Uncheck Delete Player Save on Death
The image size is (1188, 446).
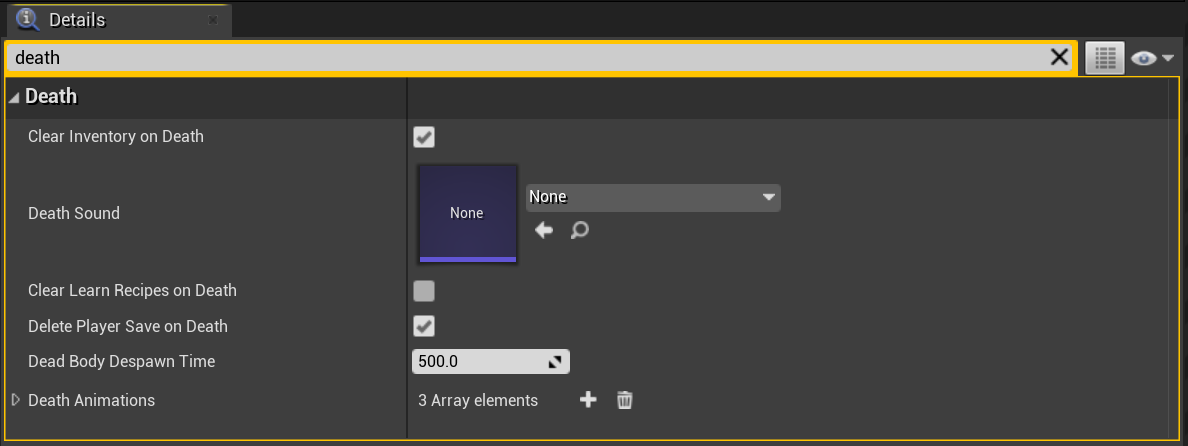(424, 326)
